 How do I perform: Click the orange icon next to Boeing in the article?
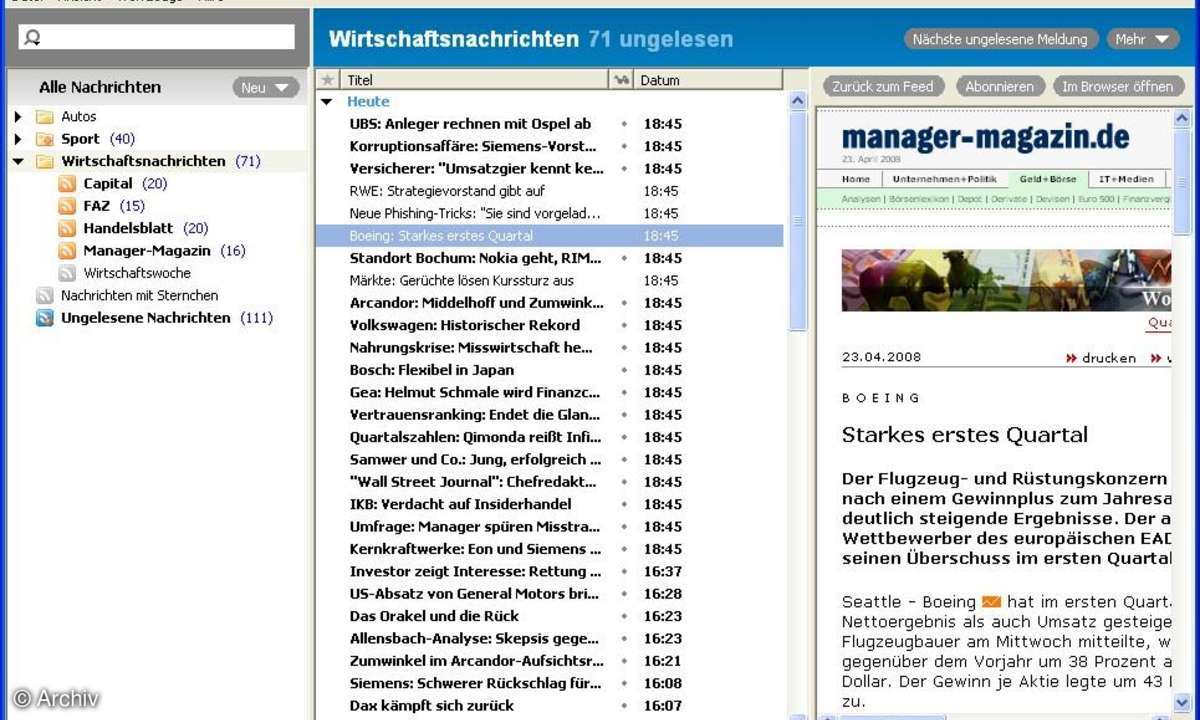click(x=991, y=602)
